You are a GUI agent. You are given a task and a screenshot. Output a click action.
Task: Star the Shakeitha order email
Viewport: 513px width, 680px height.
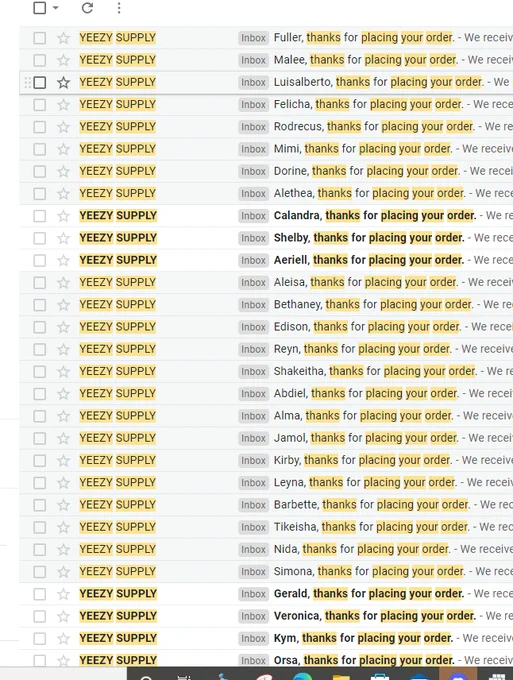click(63, 372)
